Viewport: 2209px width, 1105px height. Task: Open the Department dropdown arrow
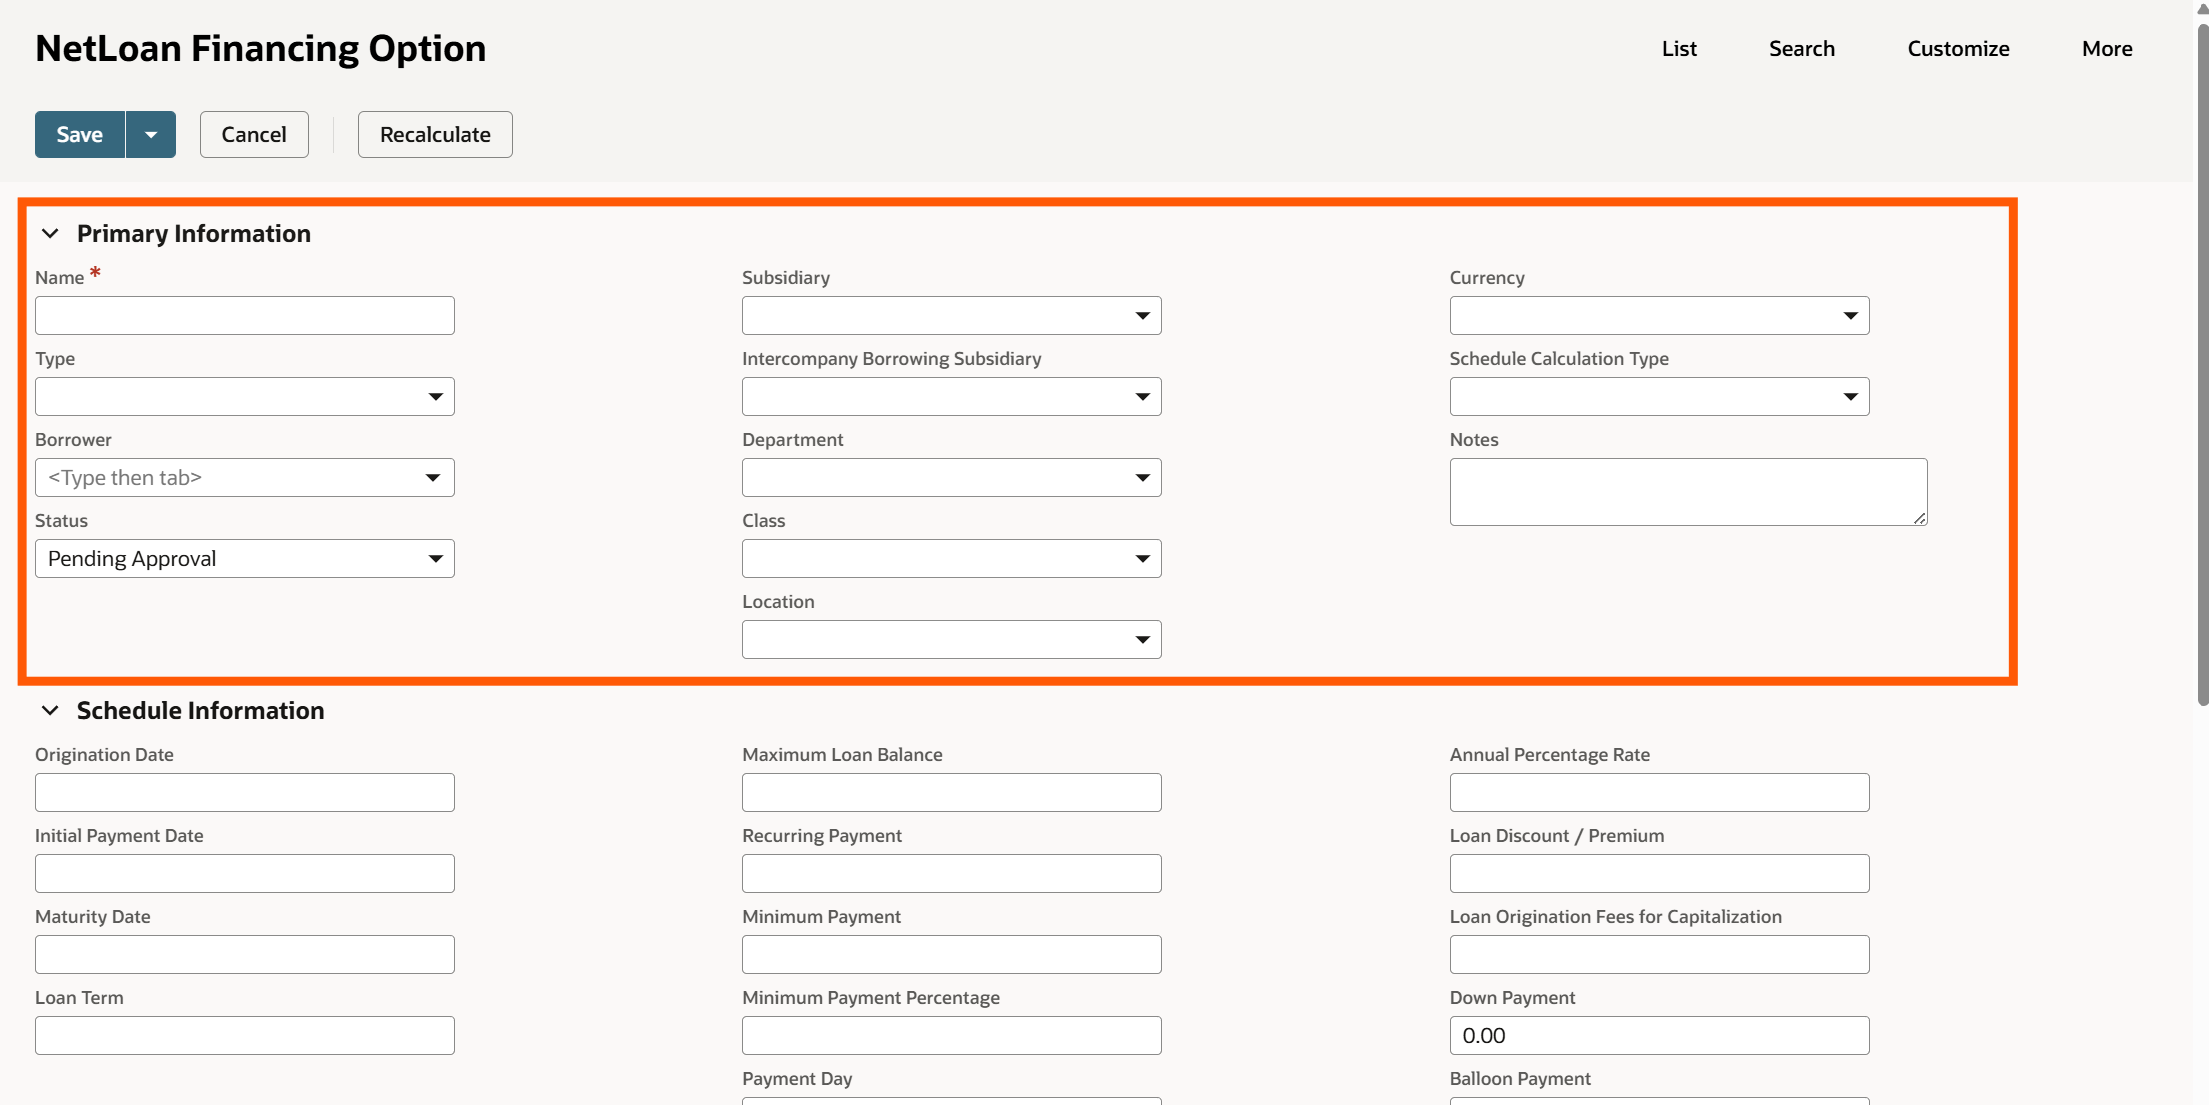[x=1142, y=478]
